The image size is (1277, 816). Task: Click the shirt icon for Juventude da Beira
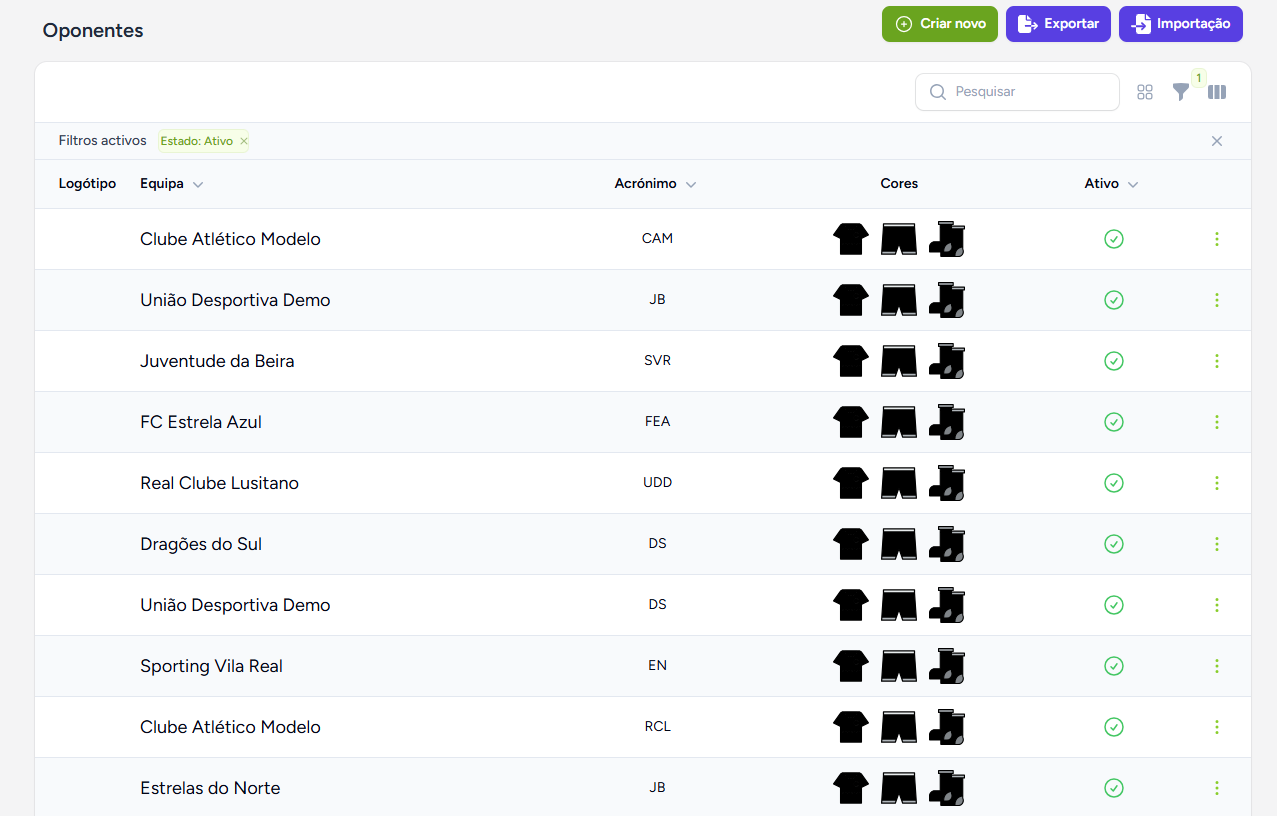(x=851, y=361)
